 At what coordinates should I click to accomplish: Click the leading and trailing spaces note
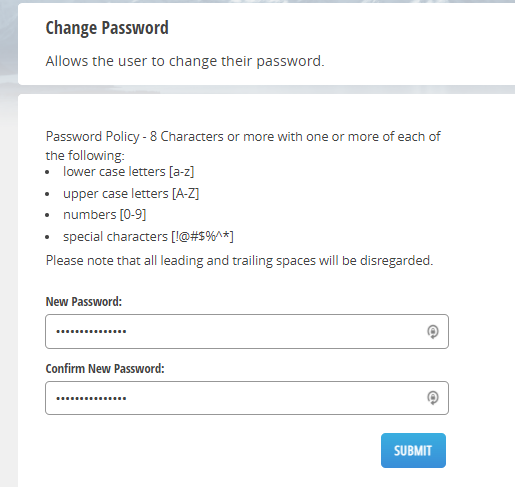[x=239, y=261]
